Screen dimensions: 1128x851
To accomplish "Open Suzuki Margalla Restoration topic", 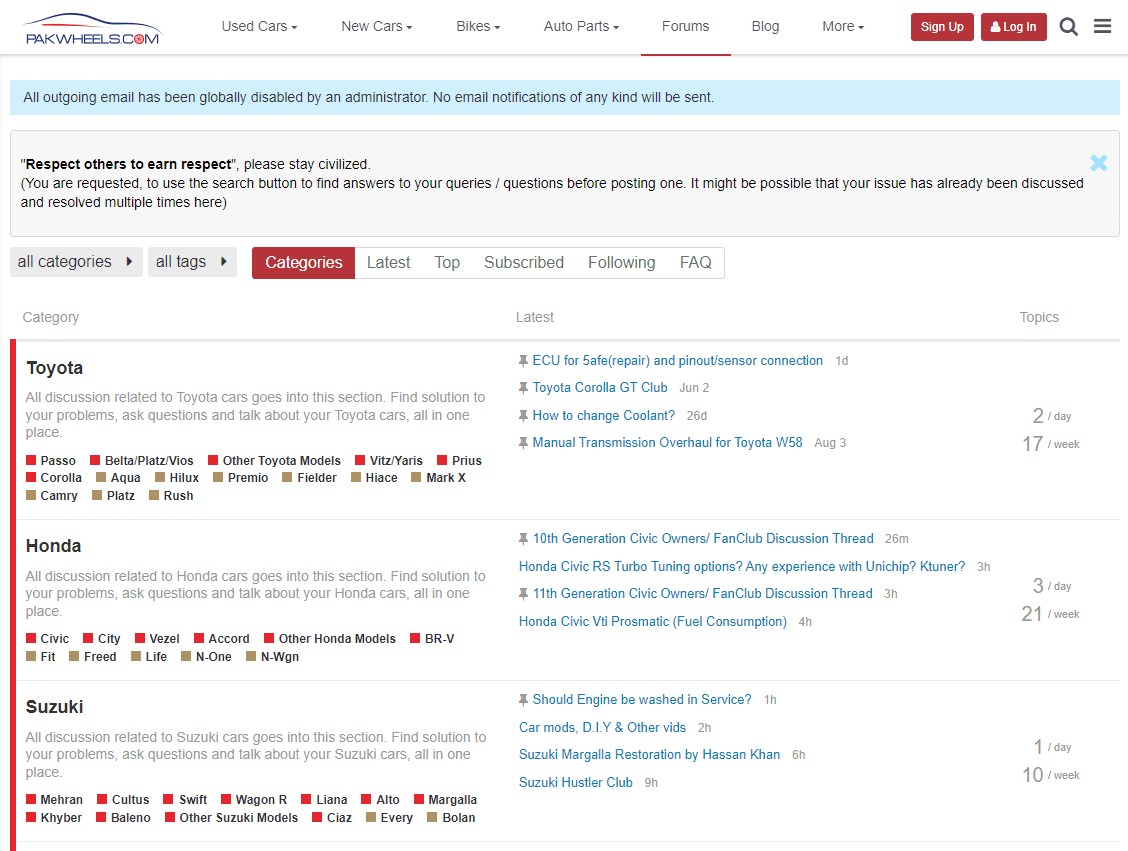I will (649, 755).
